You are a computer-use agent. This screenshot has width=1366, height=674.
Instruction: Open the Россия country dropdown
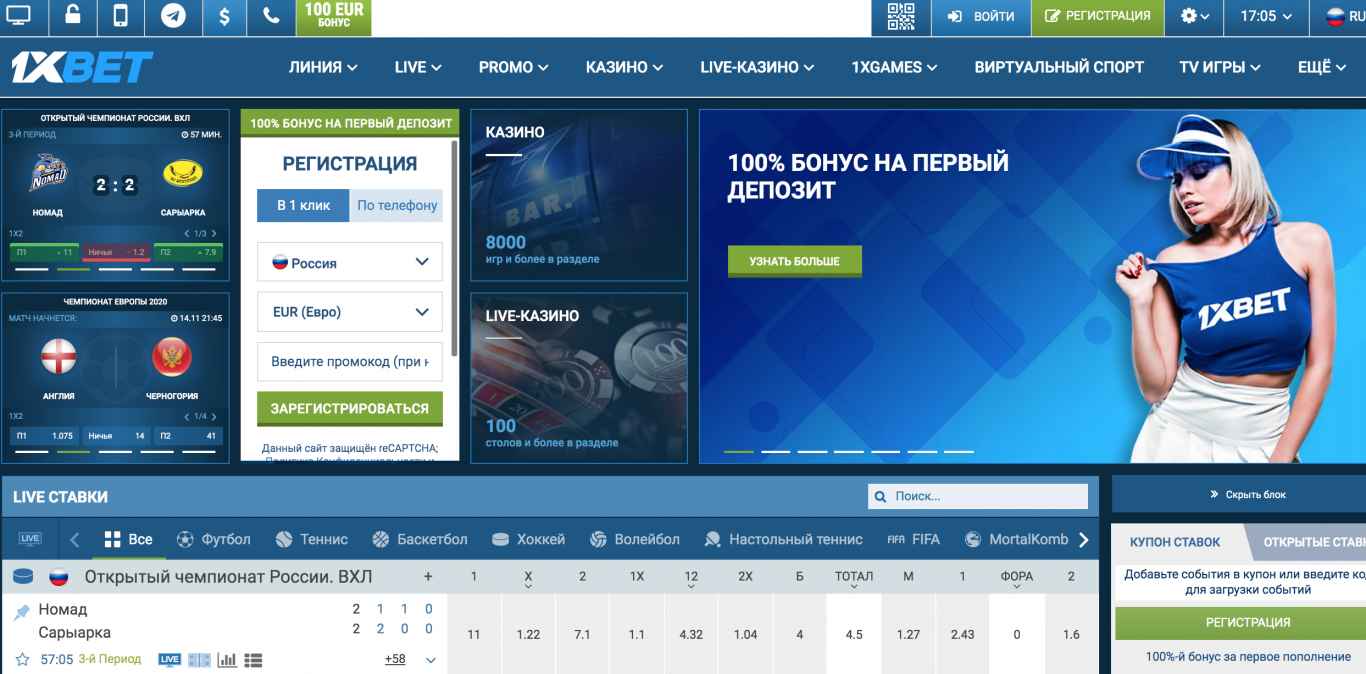click(x=350, y=262)
